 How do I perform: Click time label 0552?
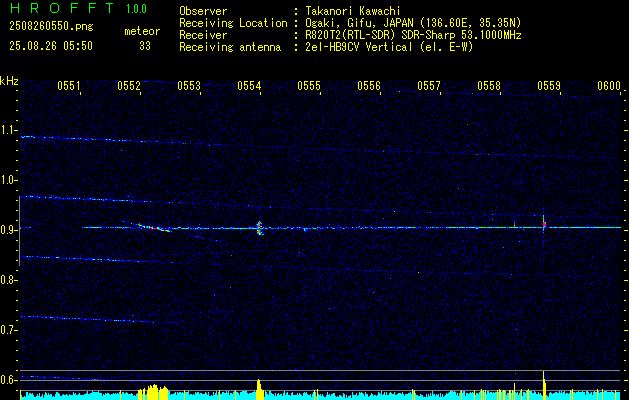(129, 85)
